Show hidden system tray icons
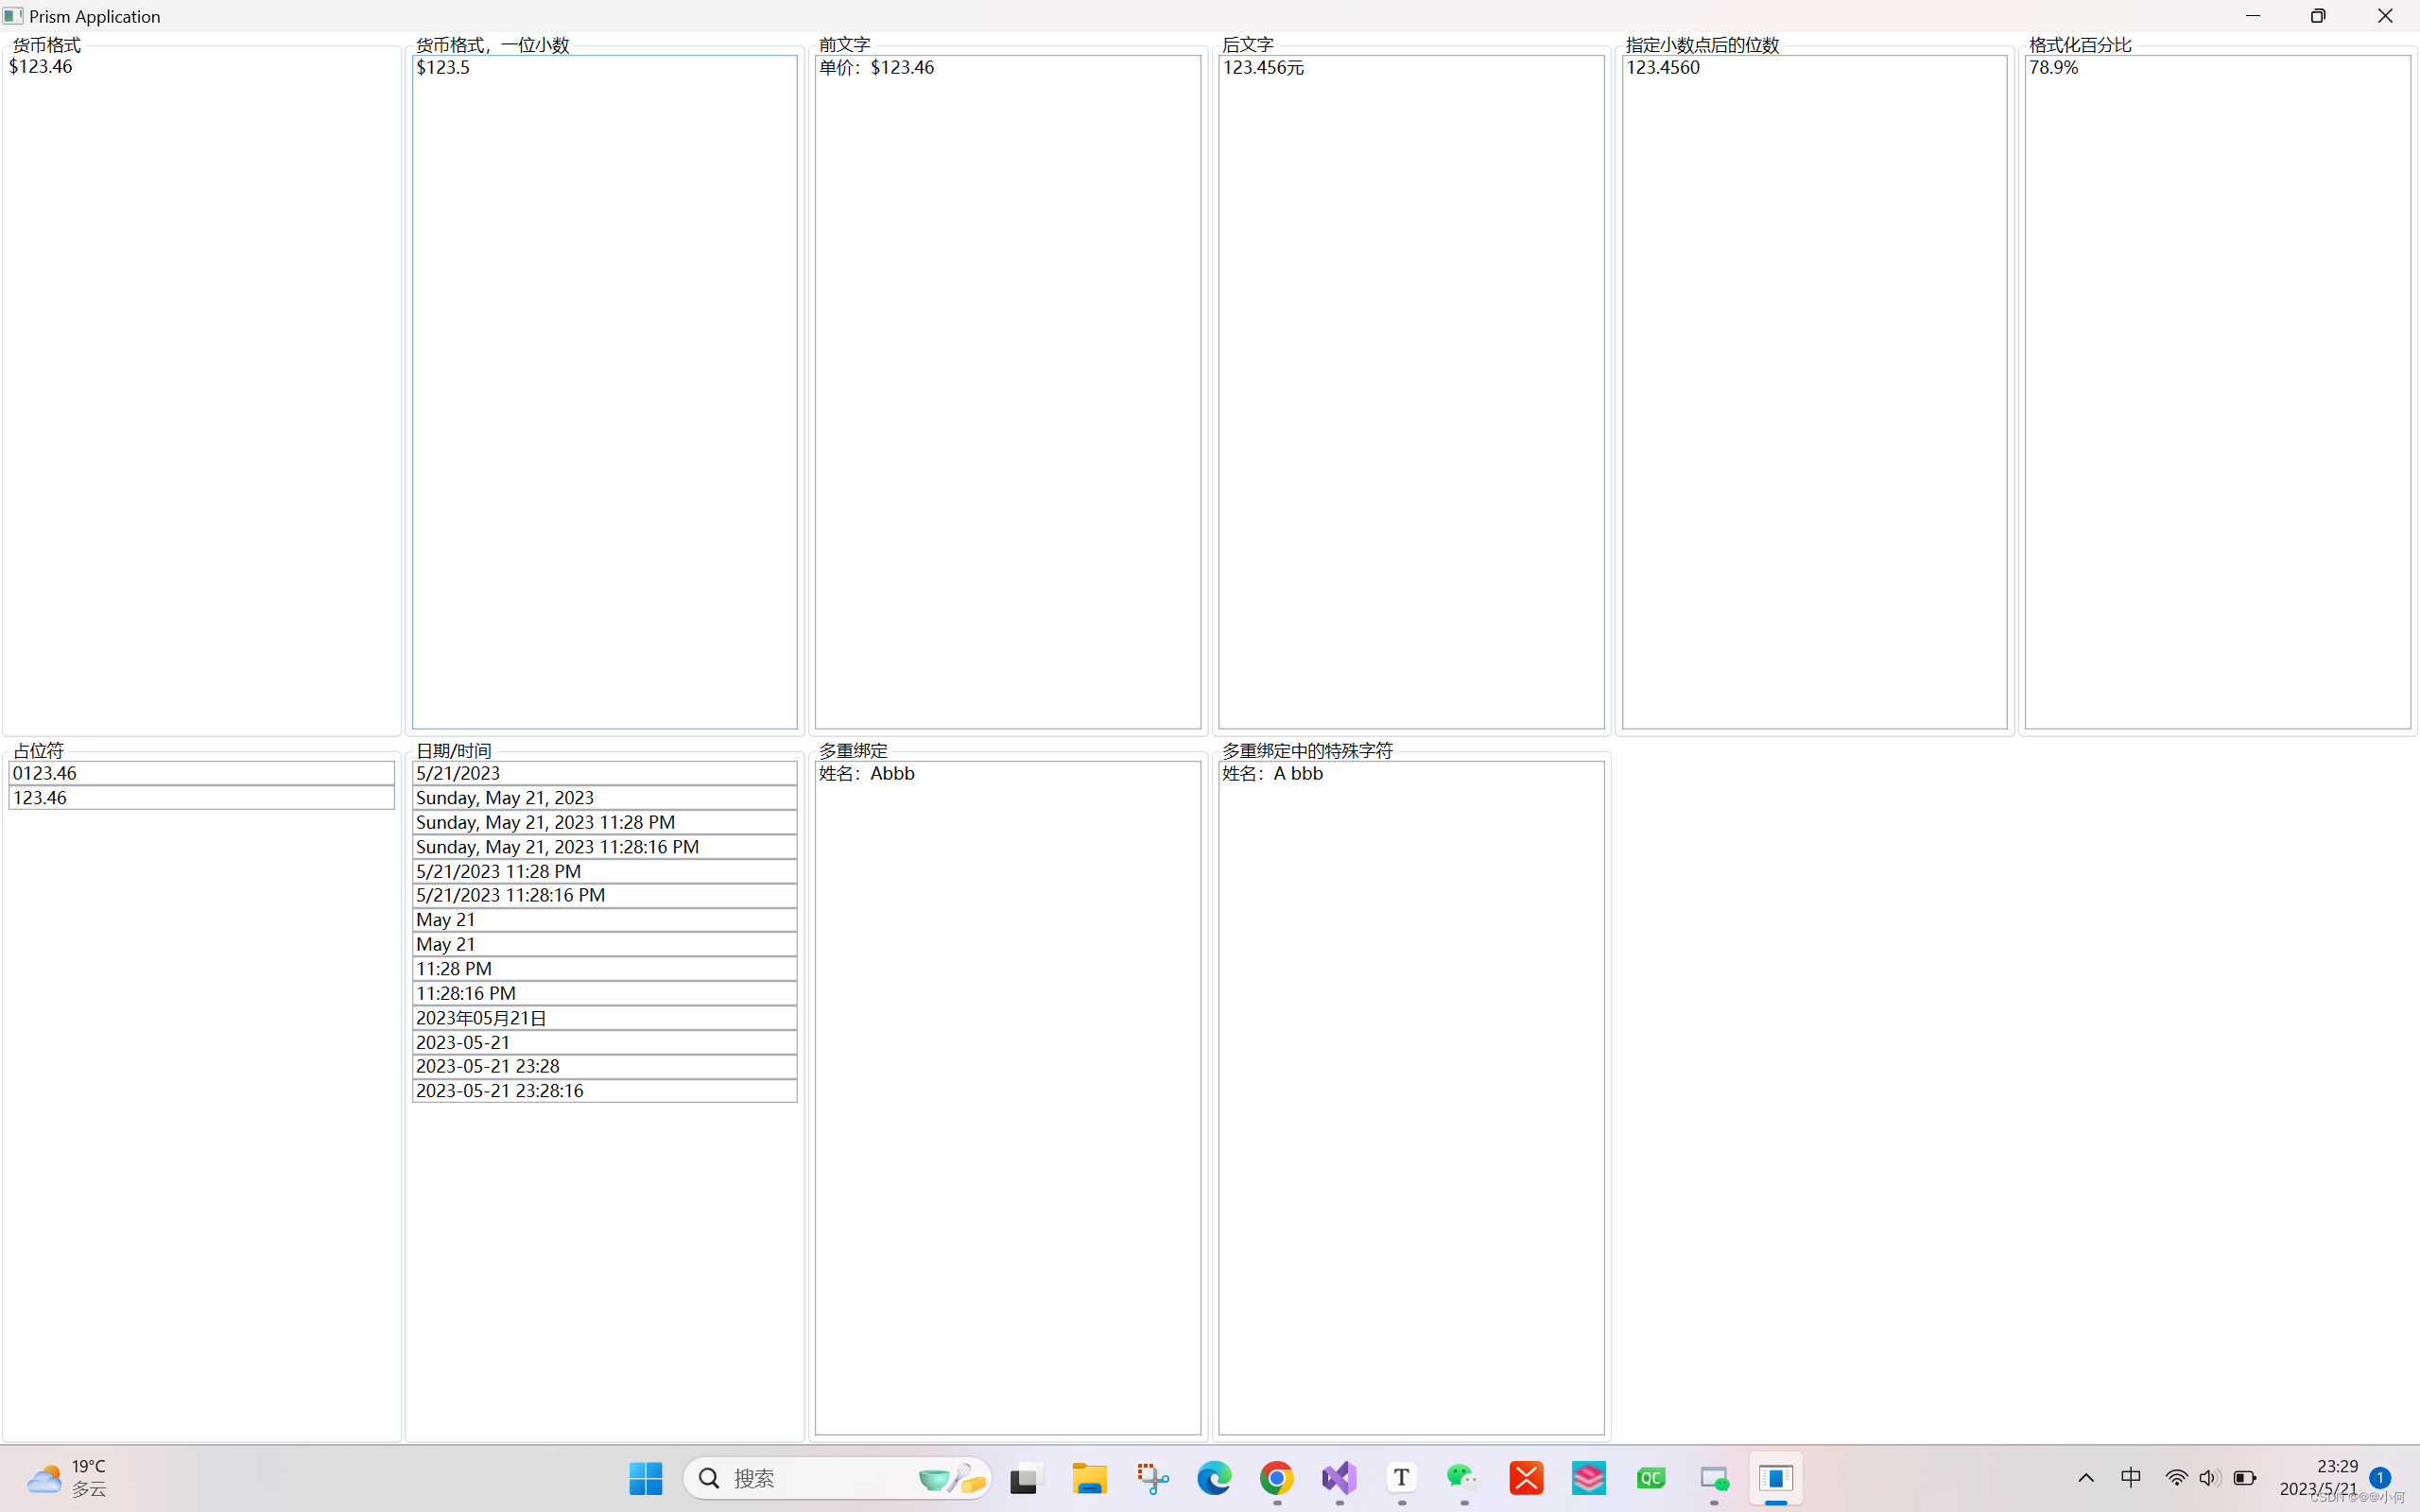Image resolution: width=2420 pixels, height=1512 pixels. coord(2086,1478)
